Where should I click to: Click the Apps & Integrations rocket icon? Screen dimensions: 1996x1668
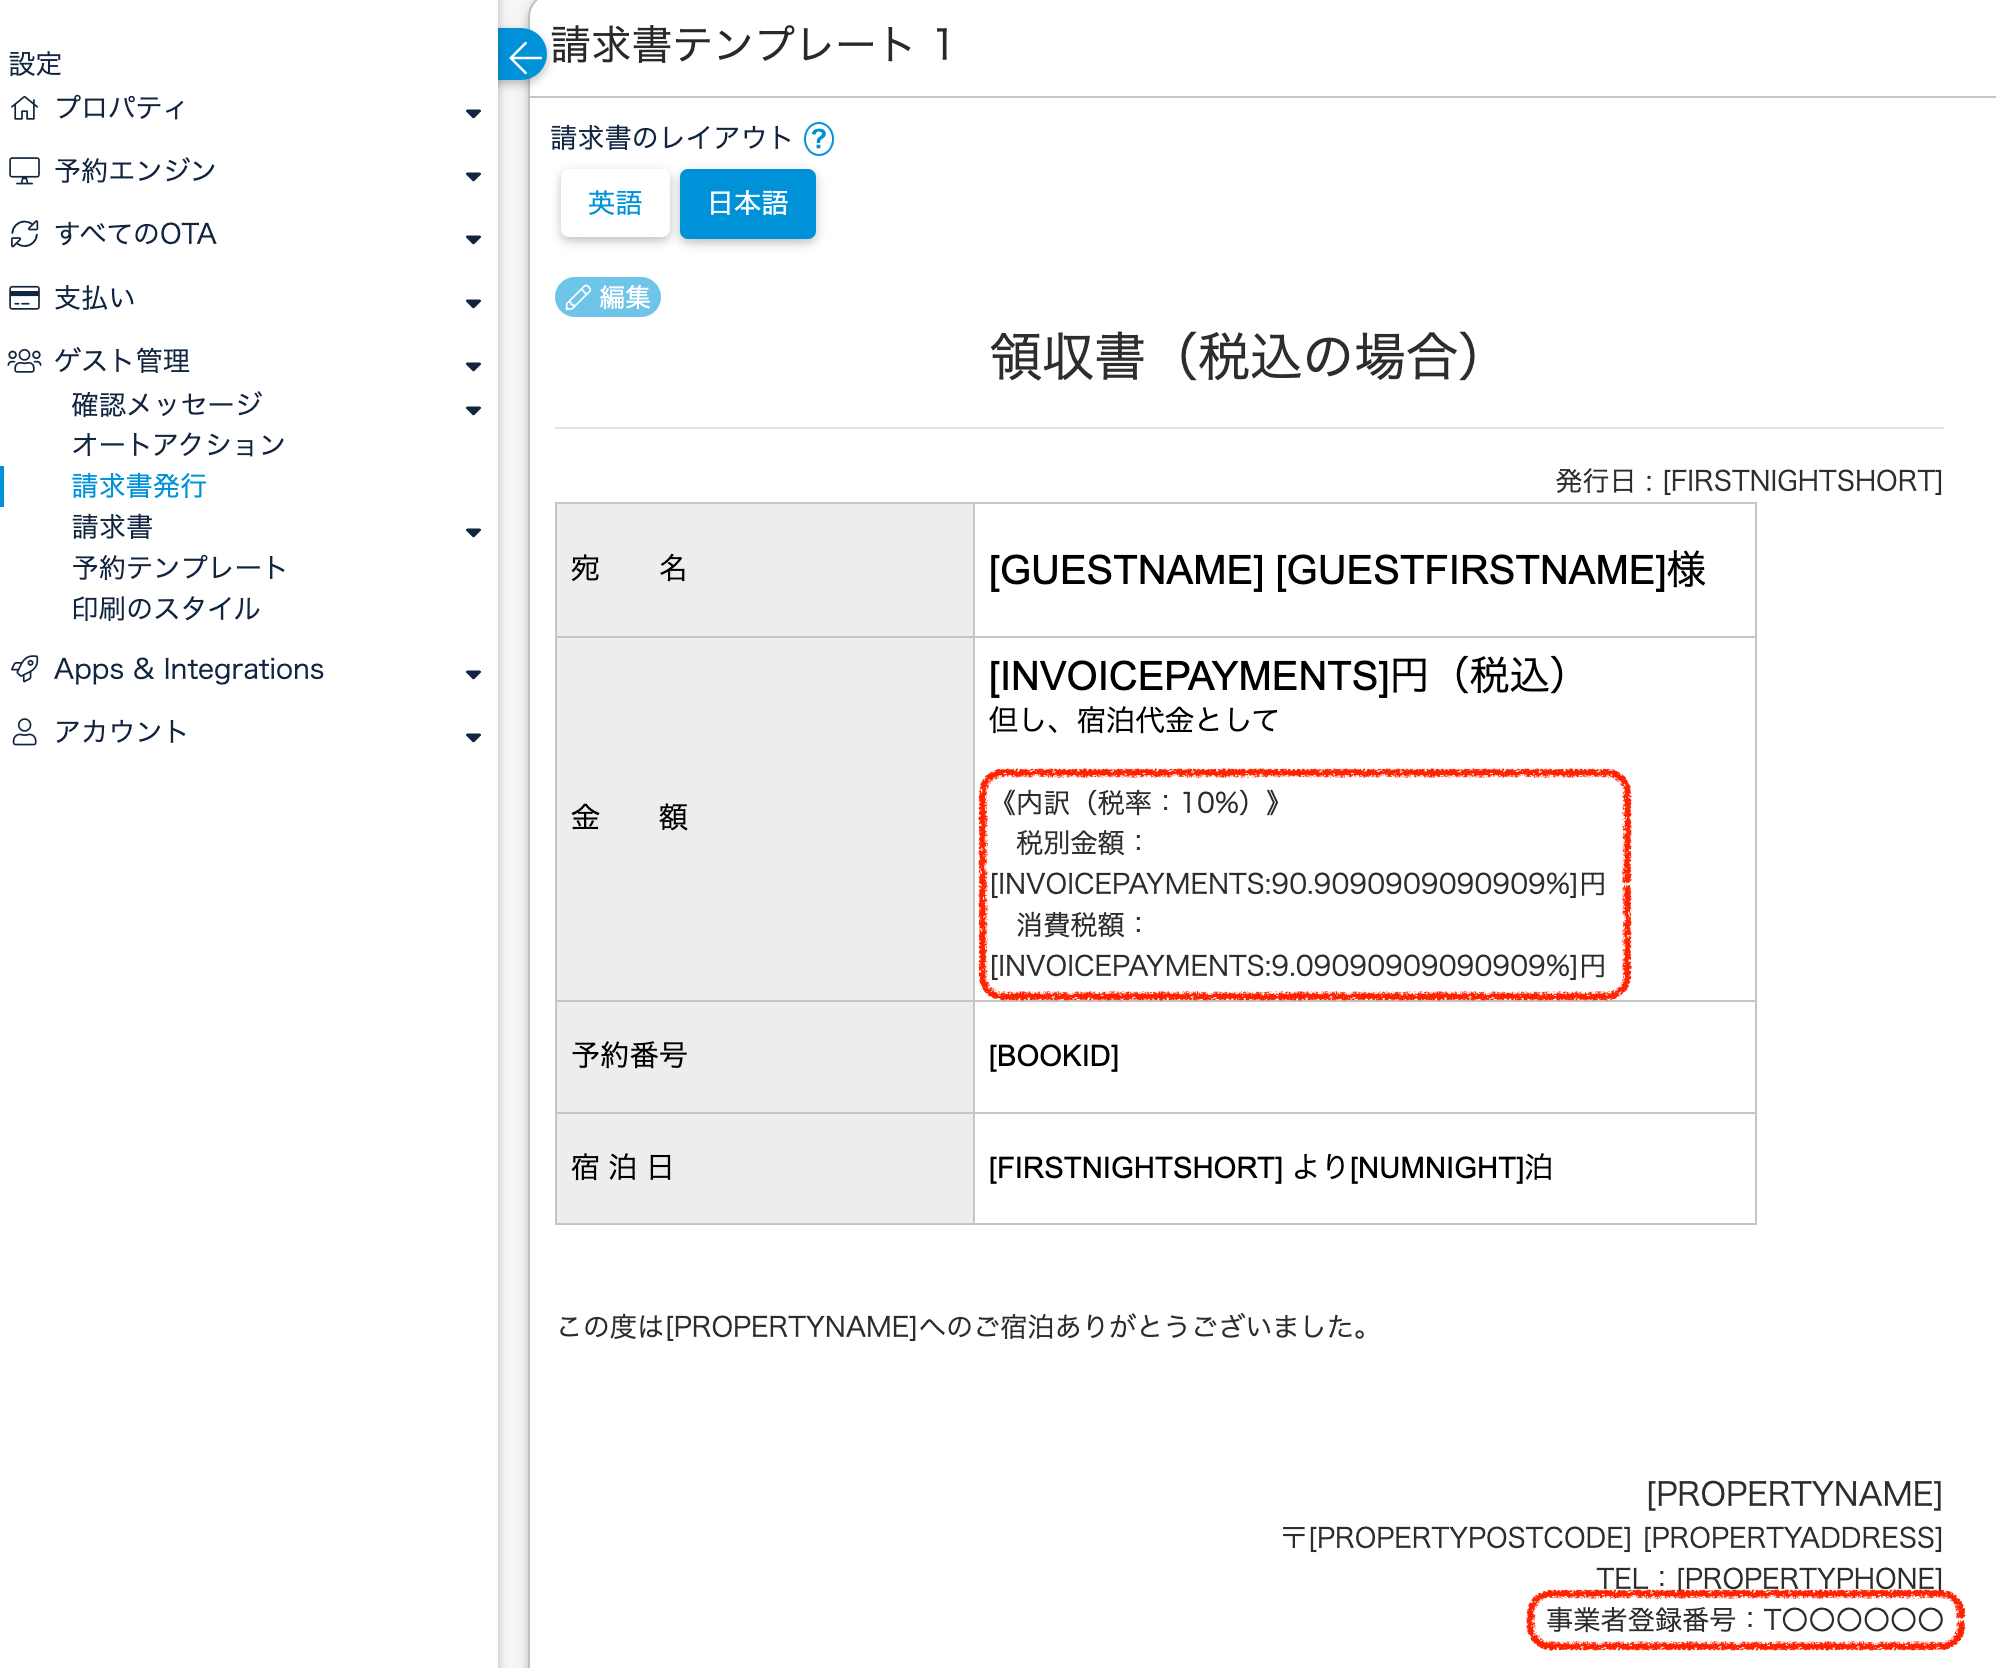click(24, 669)
